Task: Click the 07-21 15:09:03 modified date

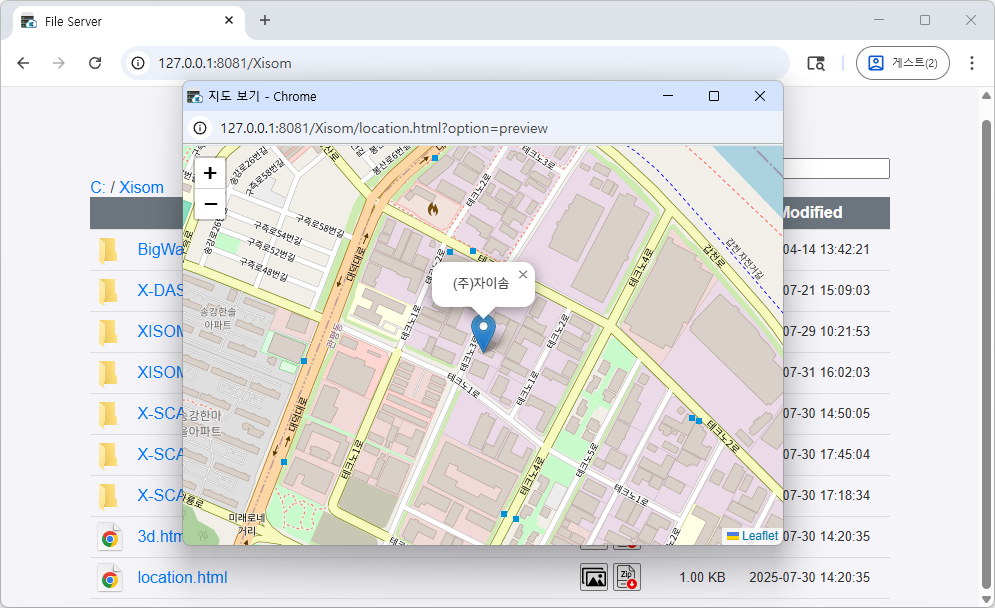Action: [826, 290]
